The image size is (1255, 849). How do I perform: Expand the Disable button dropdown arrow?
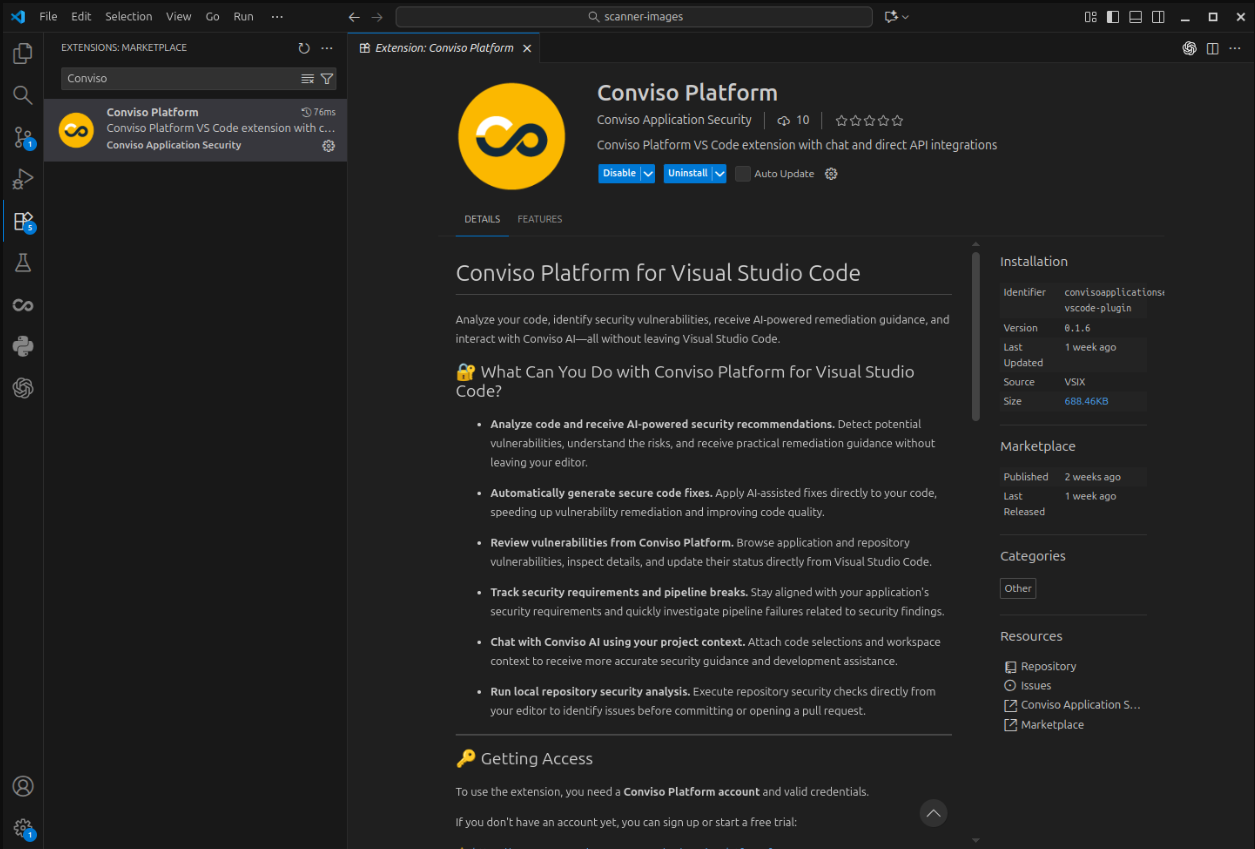tap(648, 174)
